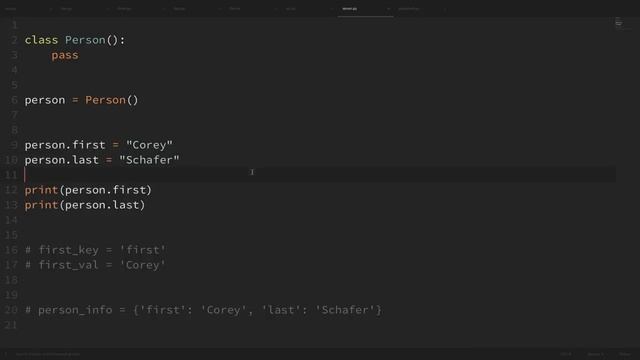Viewport: 640px width, 360px height.
Task: Switch to the highlighted active file tab
Action: (365, 9)
